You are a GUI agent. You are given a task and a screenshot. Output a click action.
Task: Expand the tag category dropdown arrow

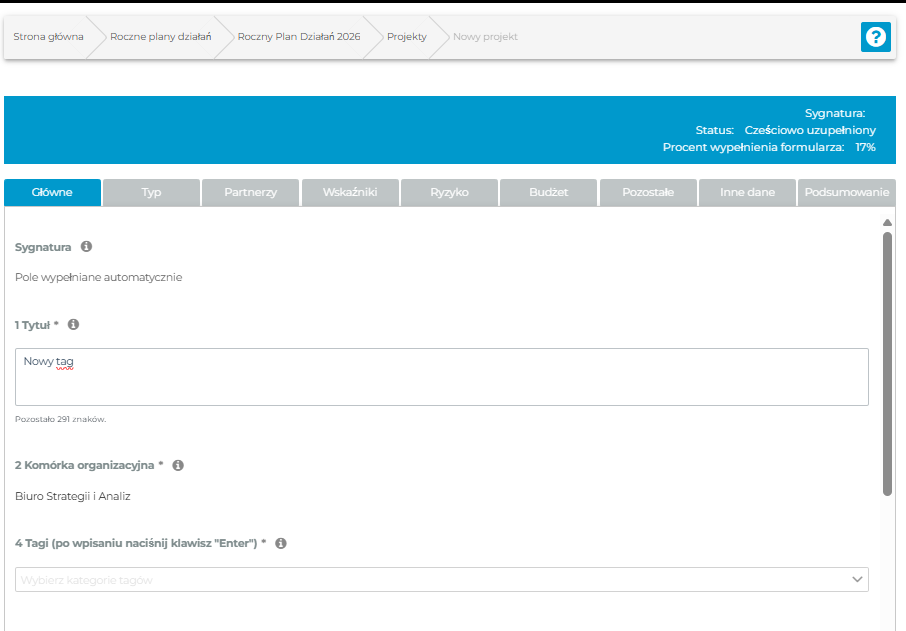click(x=856, y=580)
